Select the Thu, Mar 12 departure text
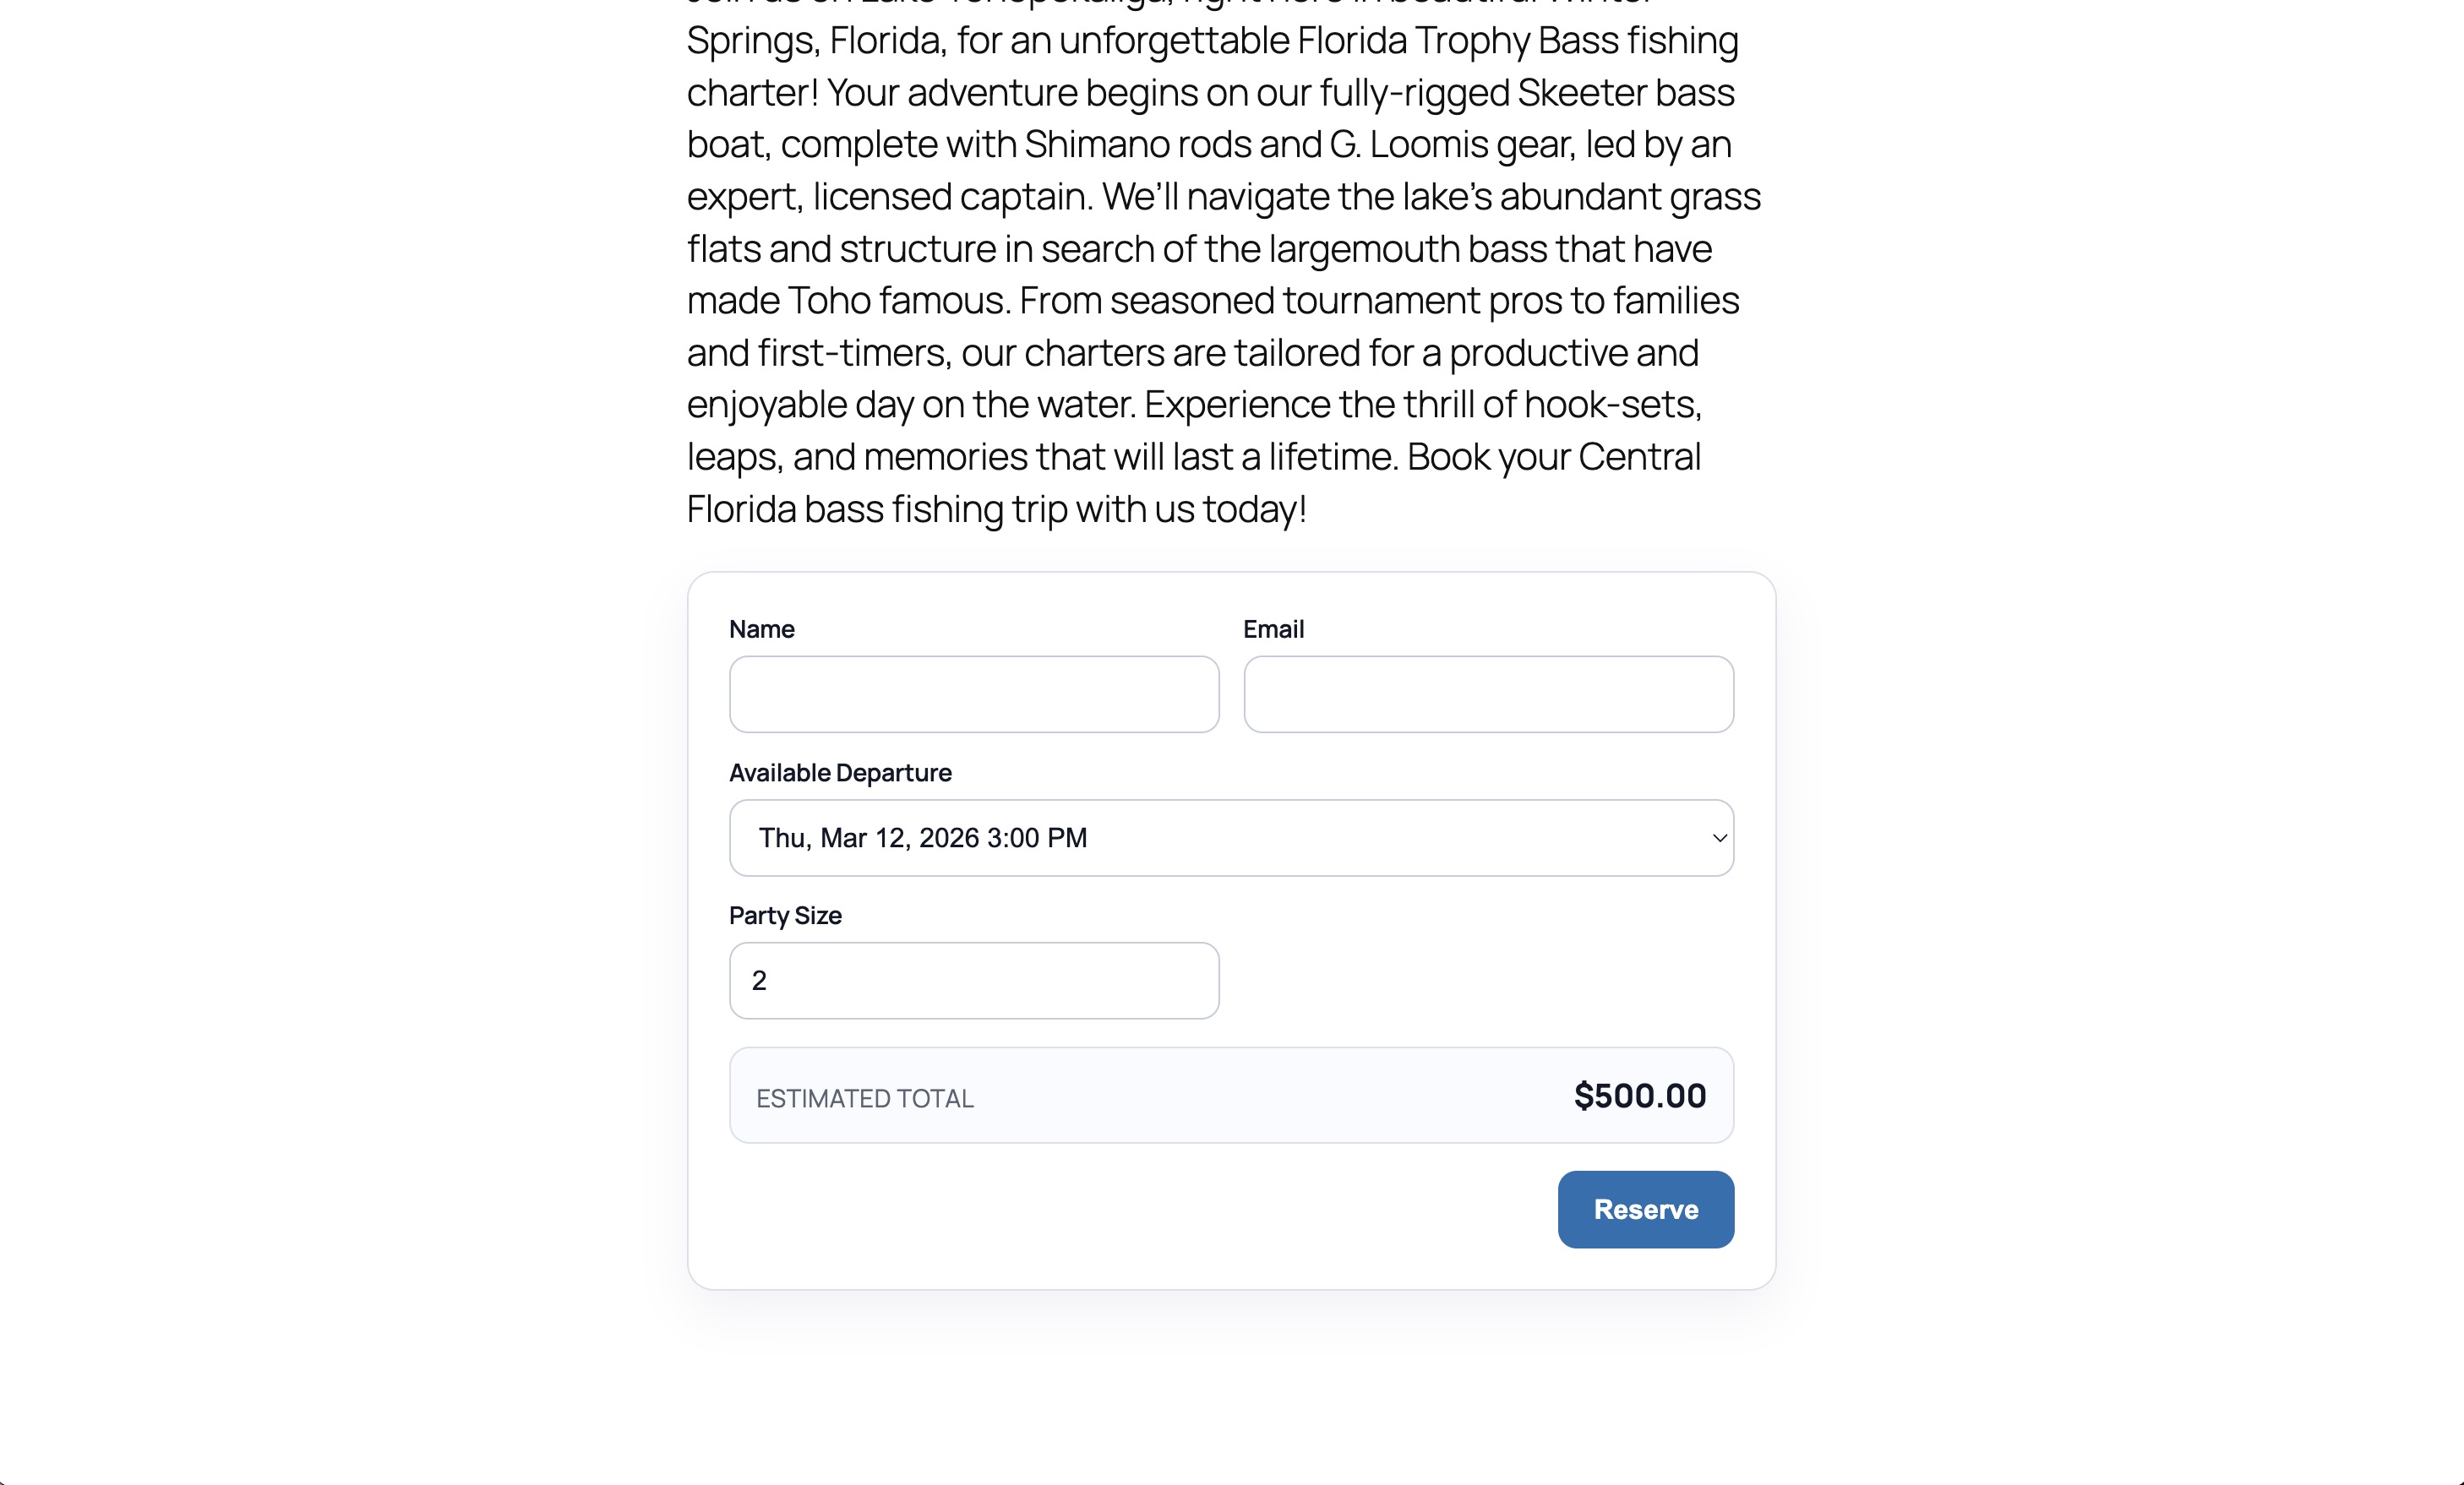 pyautogui.click(x=920, y=838)
